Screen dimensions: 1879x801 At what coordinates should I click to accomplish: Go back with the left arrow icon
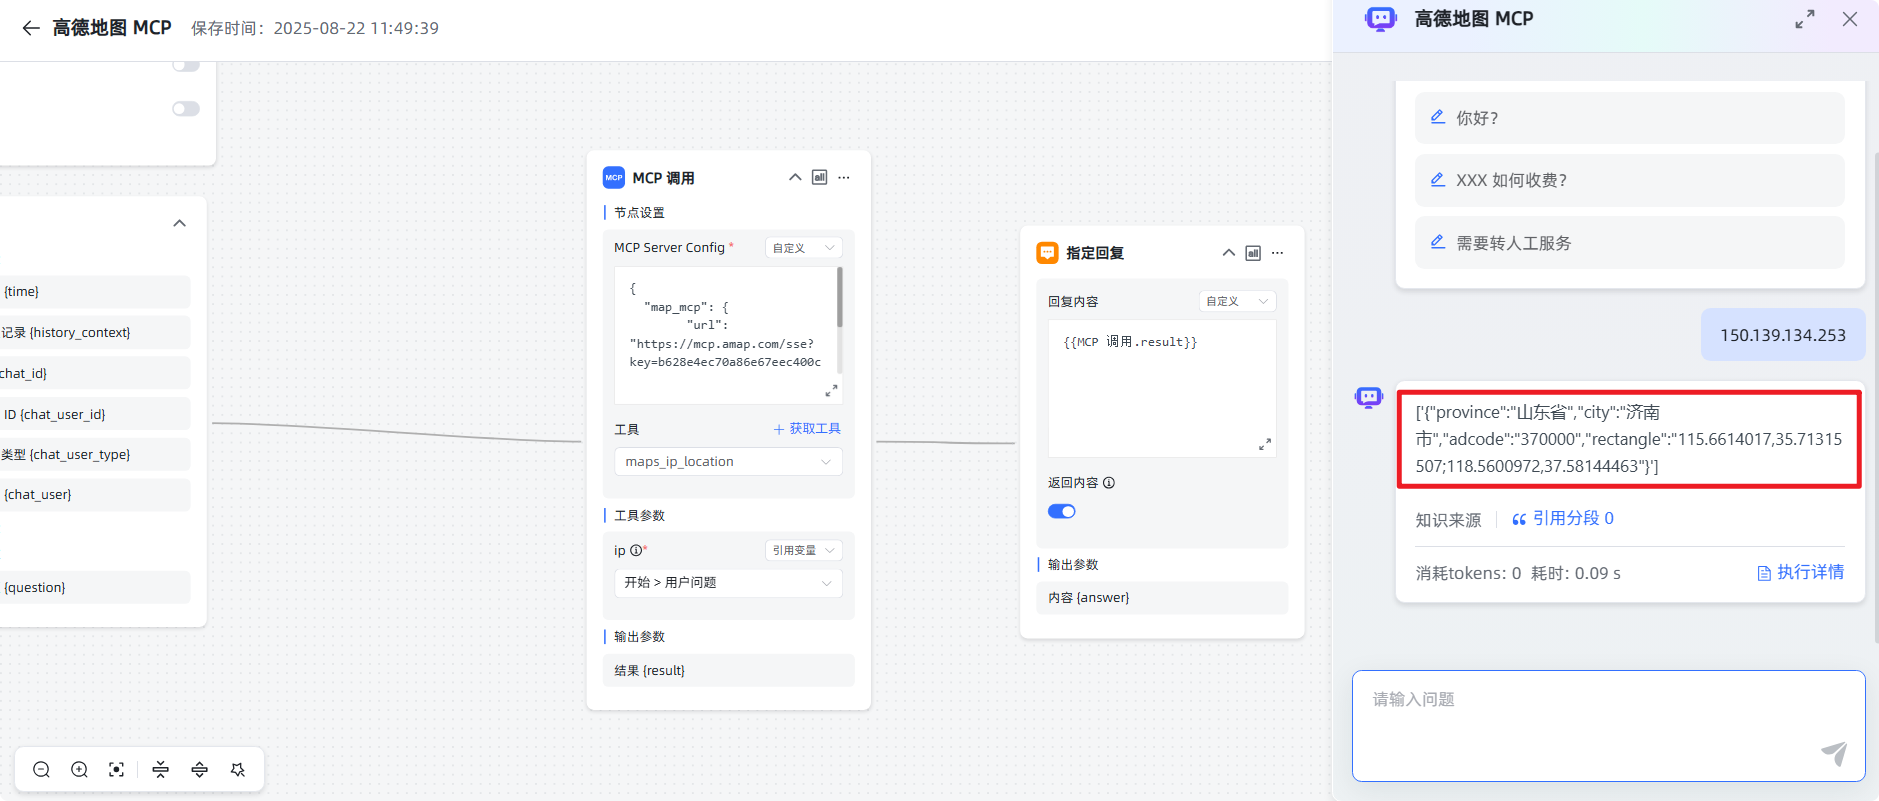[31, 28]
